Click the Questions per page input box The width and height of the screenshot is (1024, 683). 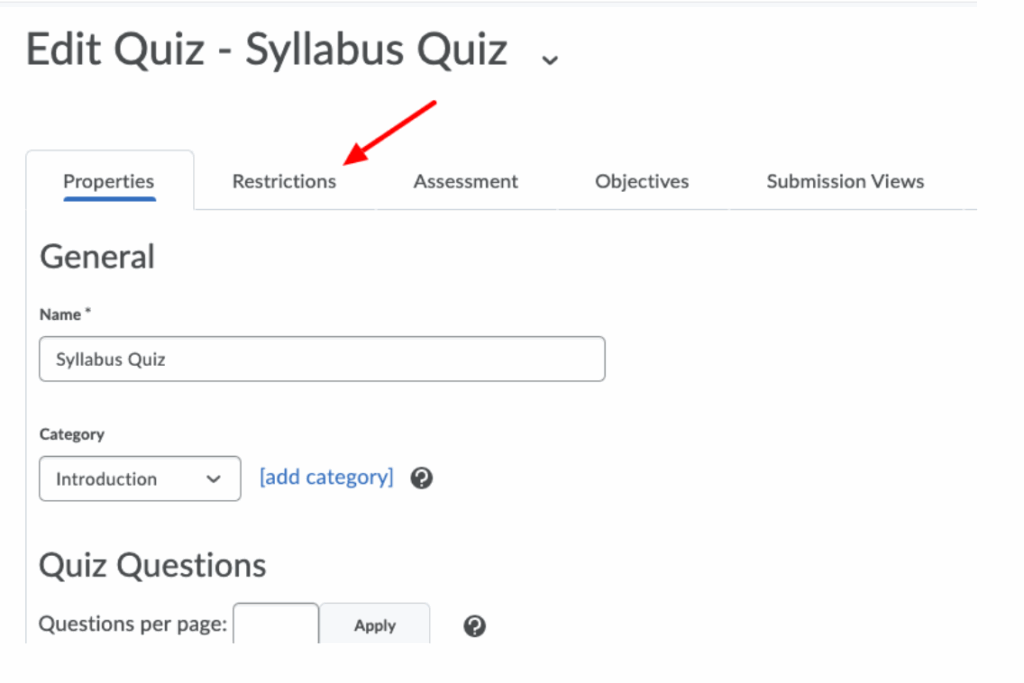point(276,625)
